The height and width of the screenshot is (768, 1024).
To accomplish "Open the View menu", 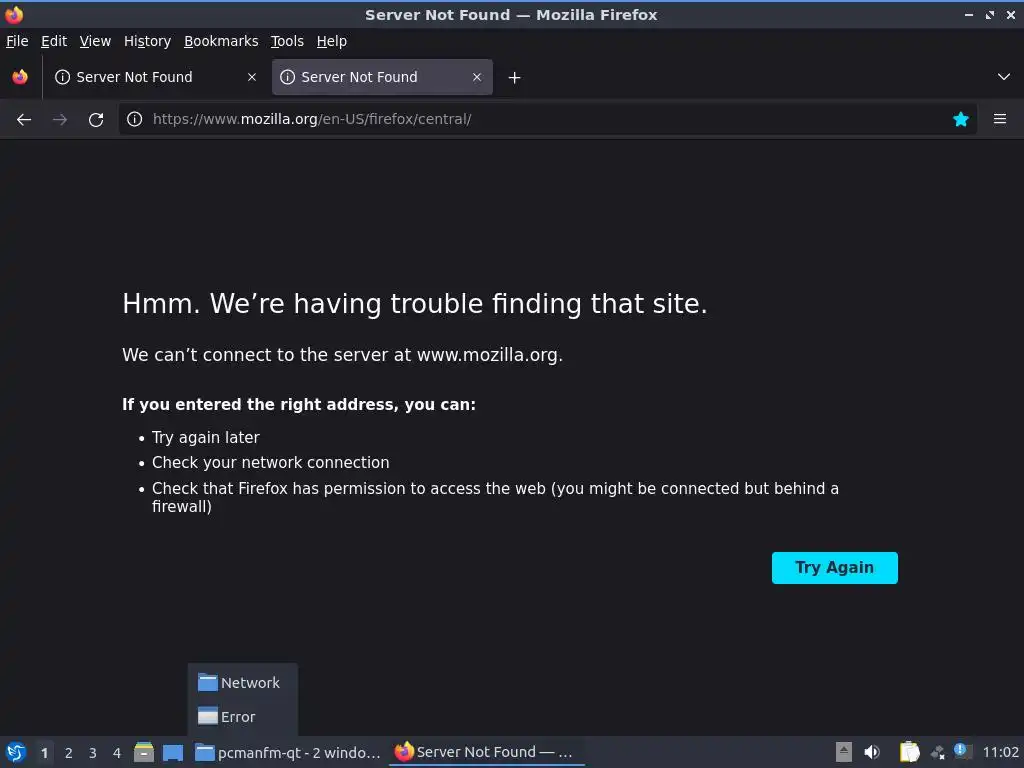I will point(95,41).
